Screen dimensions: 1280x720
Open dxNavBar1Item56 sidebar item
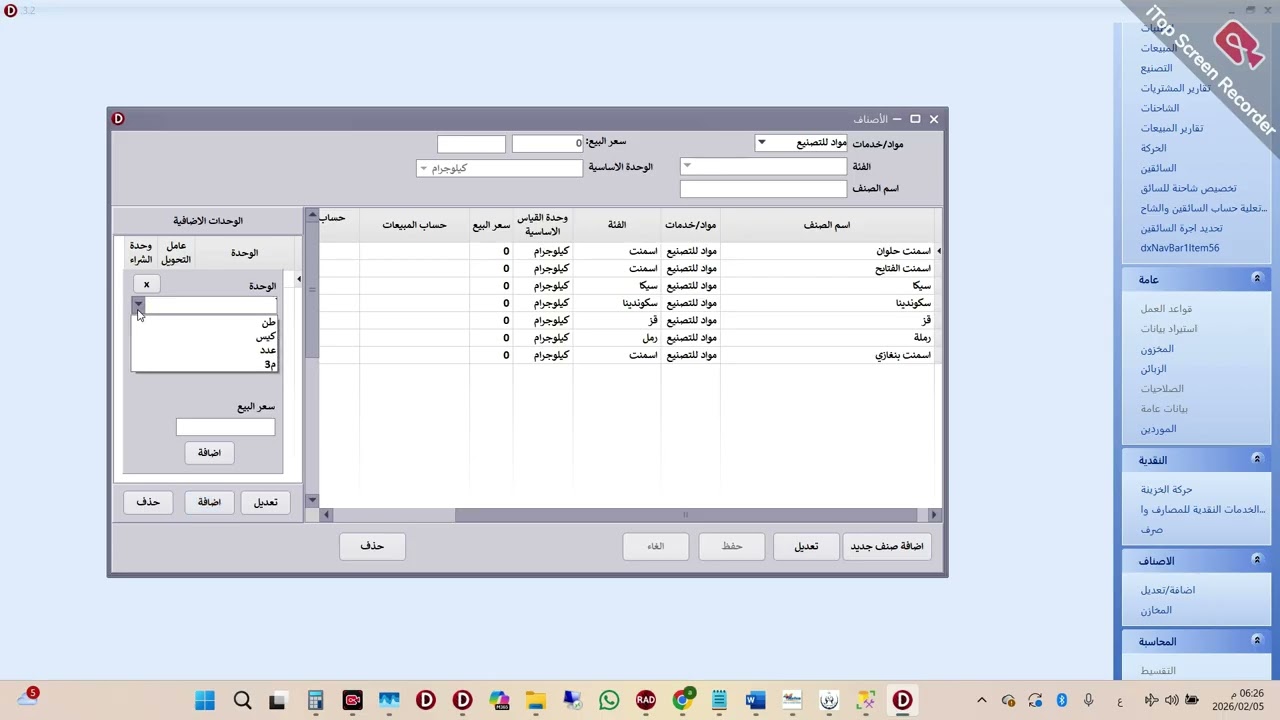point(1179,248)
